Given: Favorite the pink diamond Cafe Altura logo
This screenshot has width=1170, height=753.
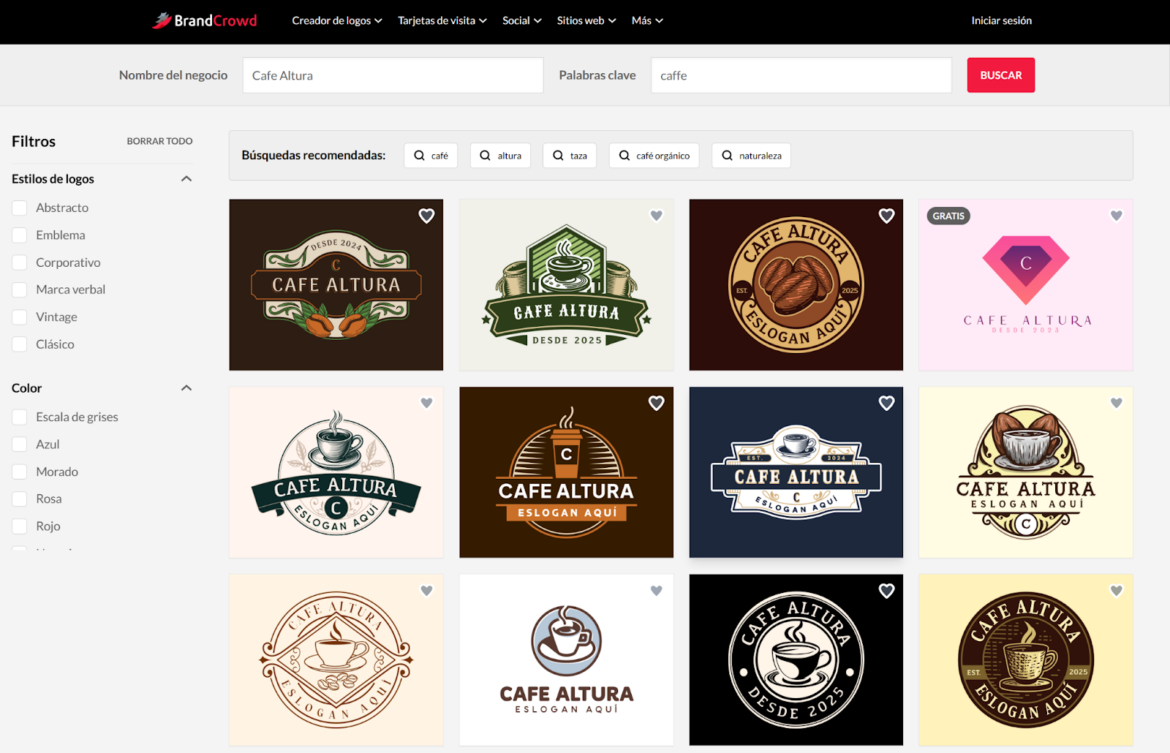Looking at the screenshot, I should (1116, 215).
